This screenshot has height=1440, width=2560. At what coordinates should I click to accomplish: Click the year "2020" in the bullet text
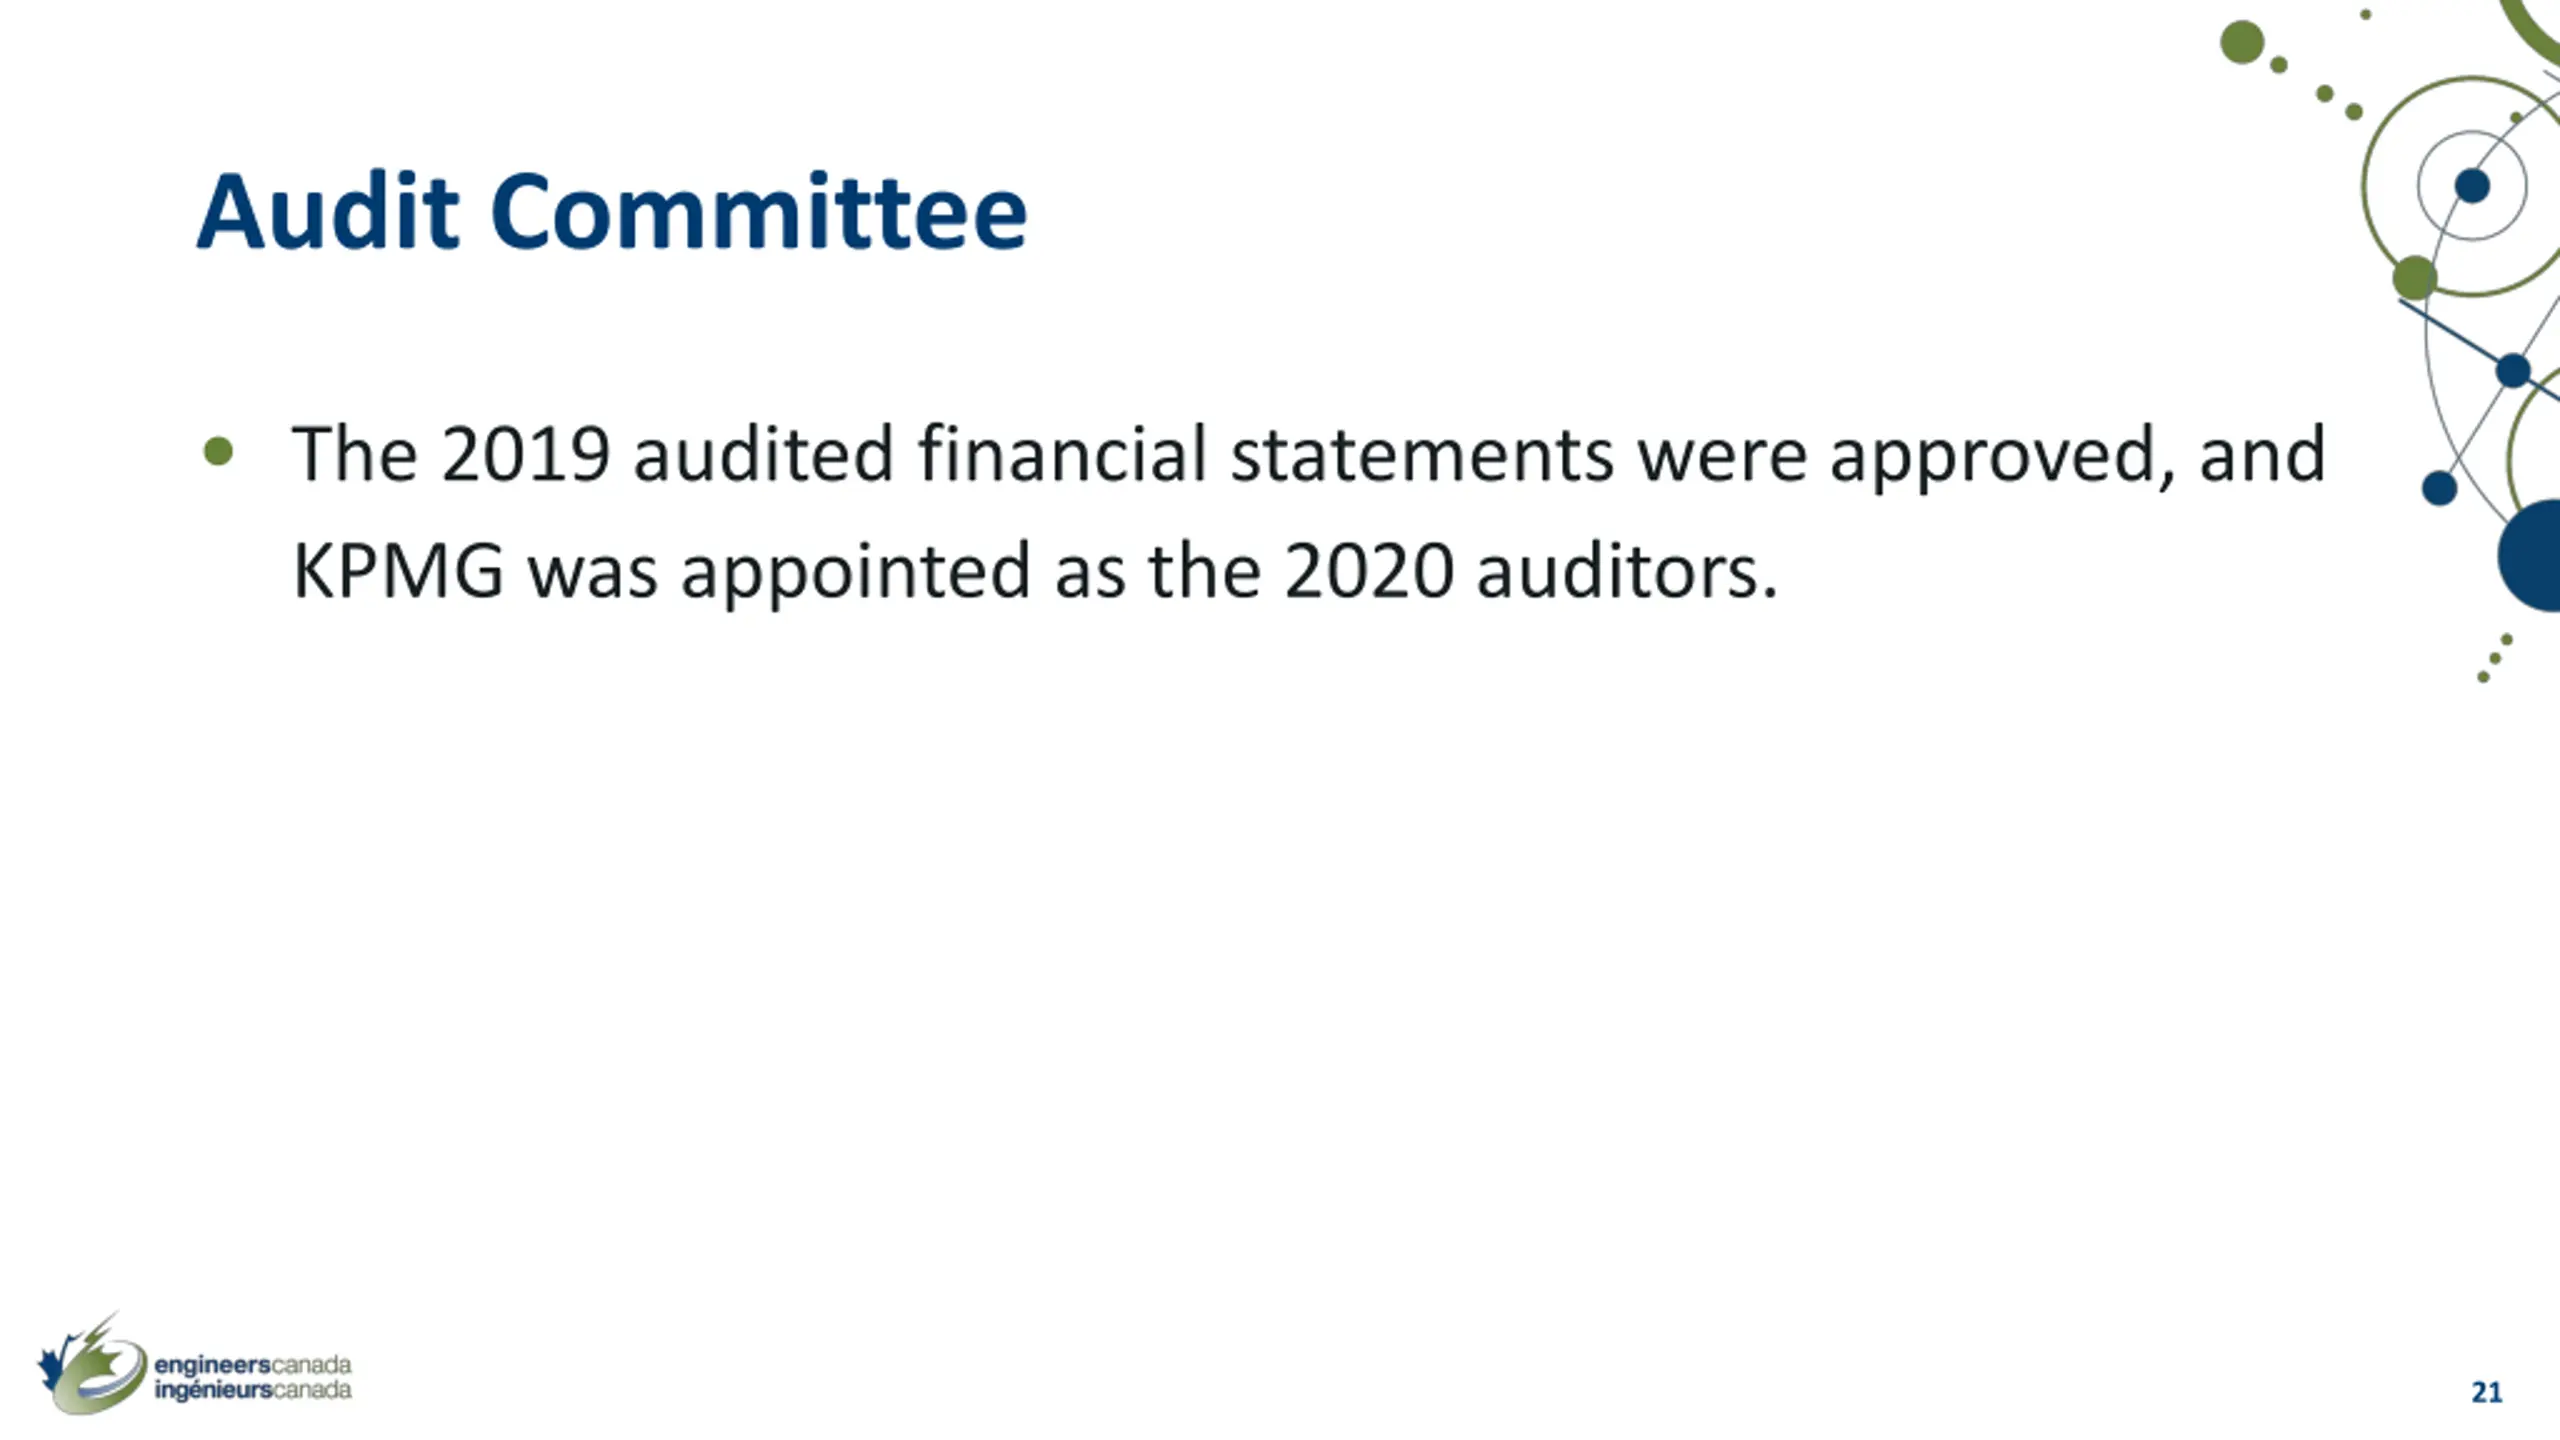tap(1368, 571)
